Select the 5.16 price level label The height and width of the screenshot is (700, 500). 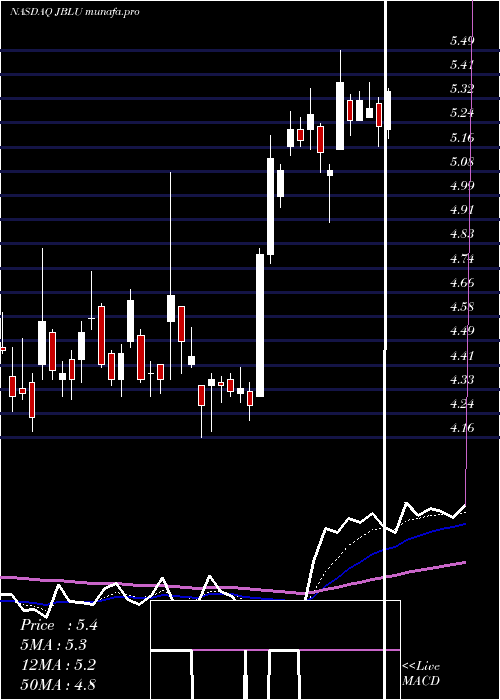(462, 137)
